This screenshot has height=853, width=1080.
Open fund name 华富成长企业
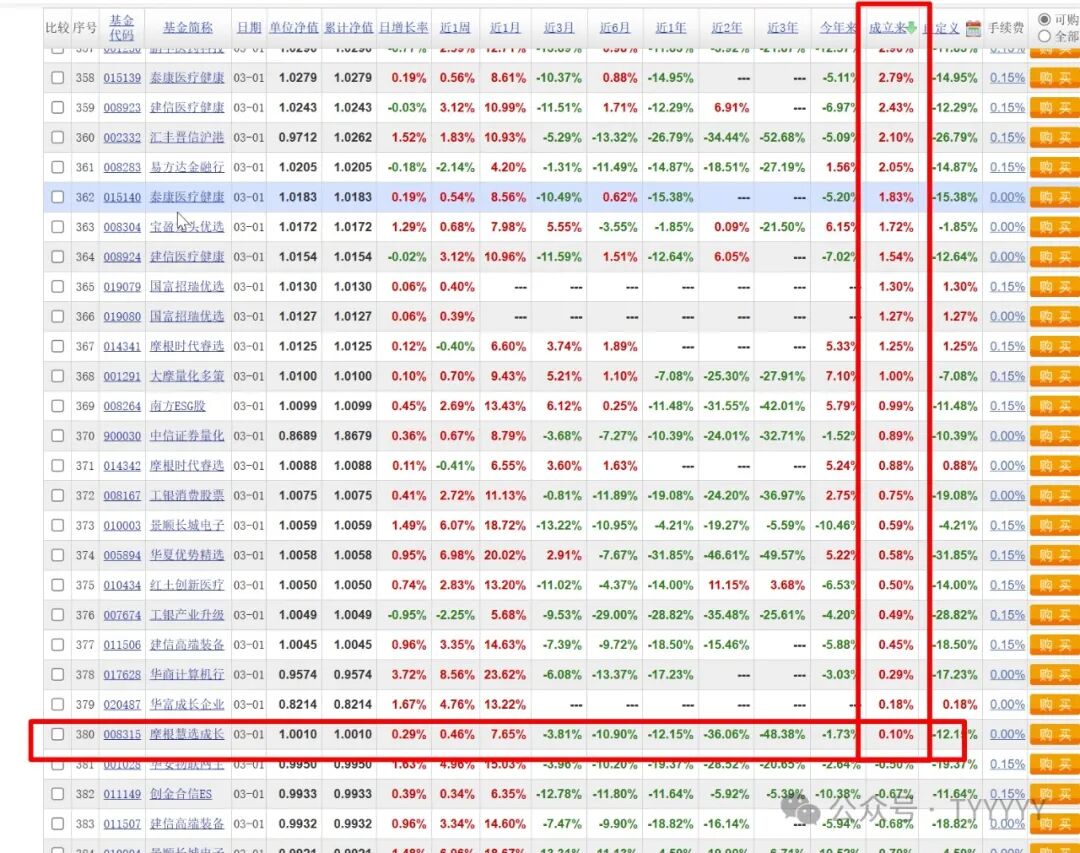click(x=187, y=704)
